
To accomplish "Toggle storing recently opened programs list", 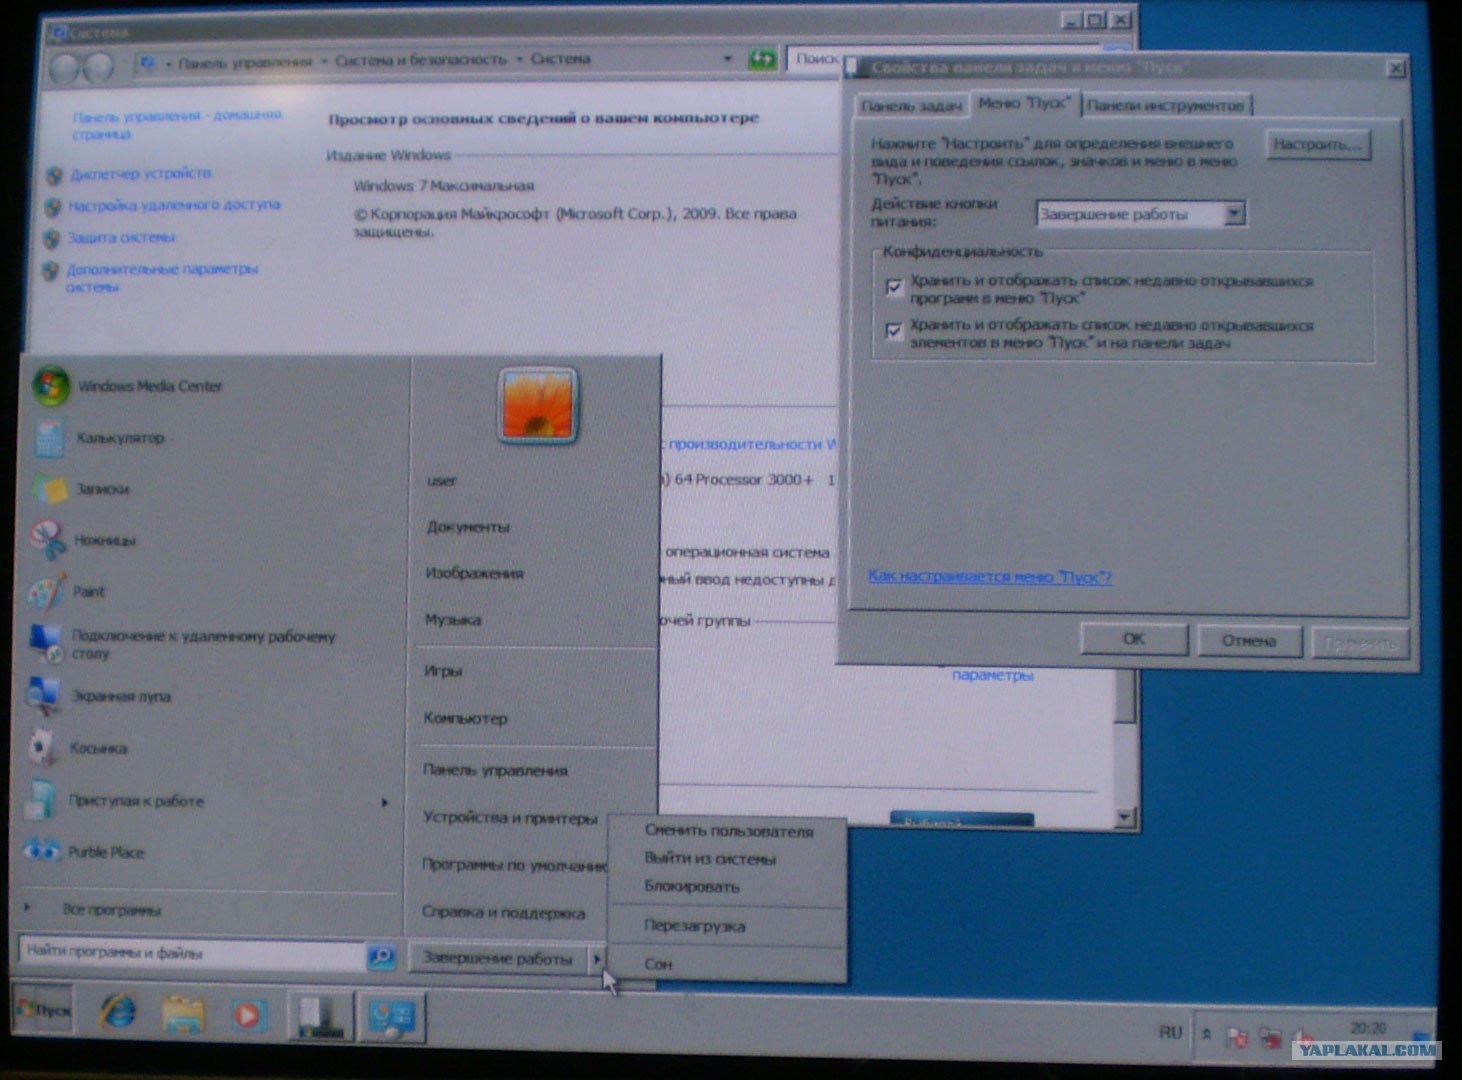I will click(x=895, y=288).
